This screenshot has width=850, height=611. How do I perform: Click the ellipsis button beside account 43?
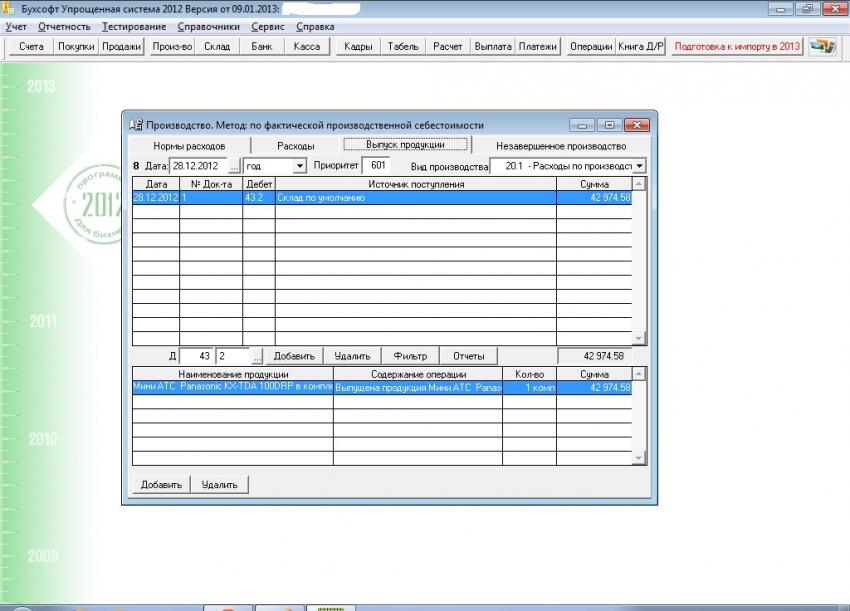(x=256, y=356)
